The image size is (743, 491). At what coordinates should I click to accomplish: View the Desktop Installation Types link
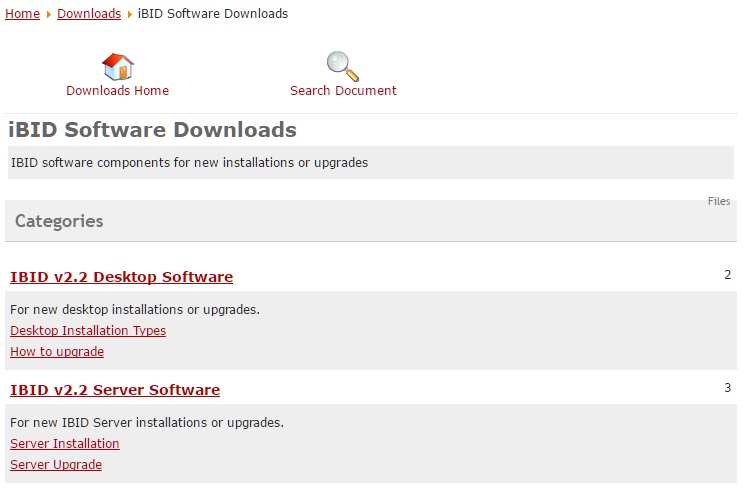pyautogui.click(x=88, y=331)
